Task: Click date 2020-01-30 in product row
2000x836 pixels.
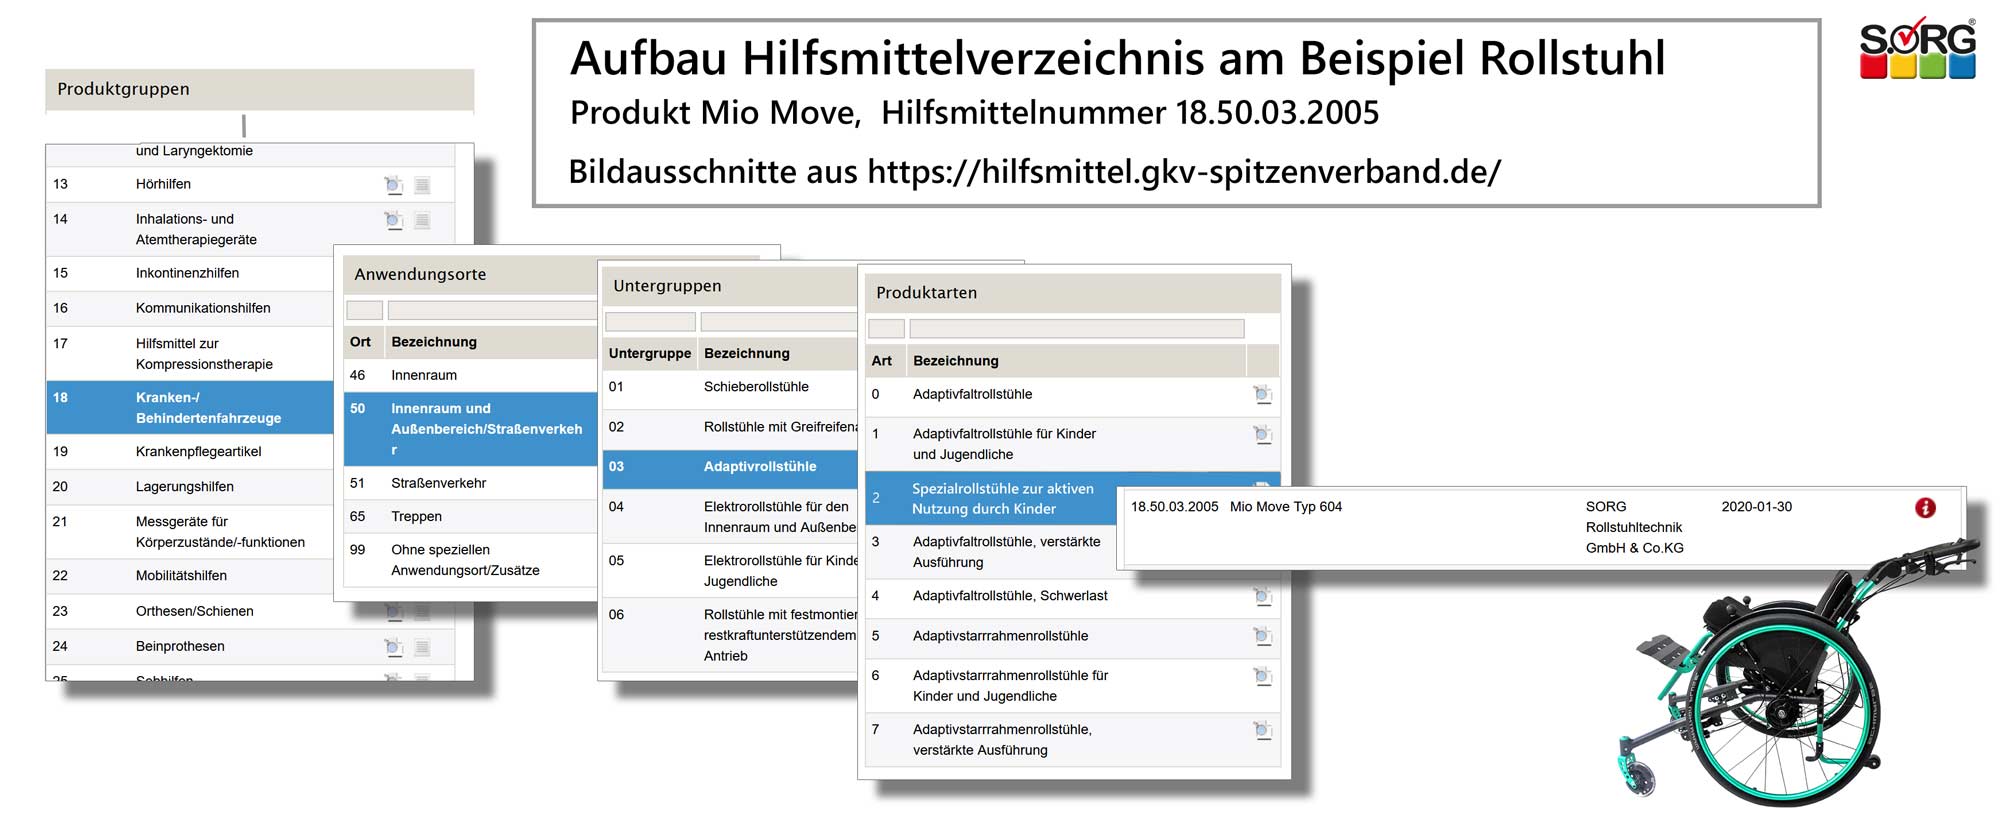Action: click(1757, 508)
